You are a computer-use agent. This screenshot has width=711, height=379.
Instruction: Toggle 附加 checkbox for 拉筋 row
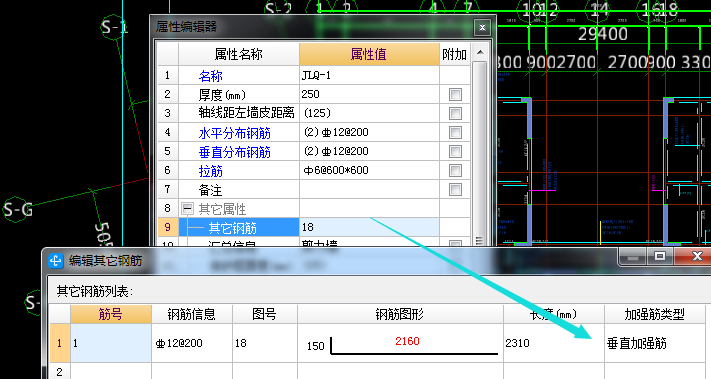tap(455, 170)
